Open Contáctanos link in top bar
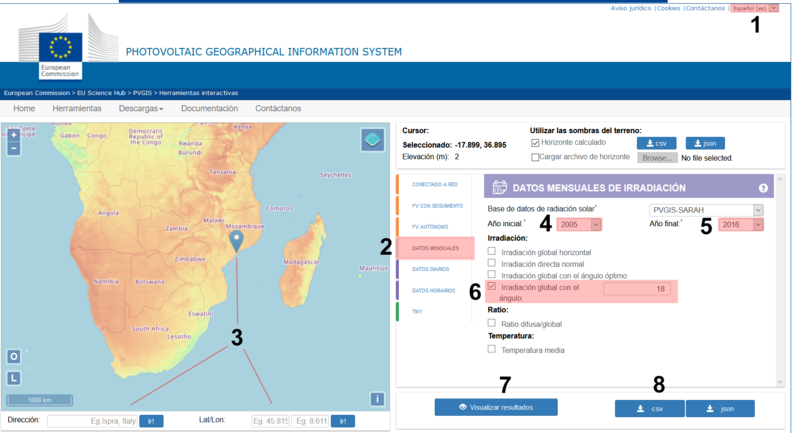Screen dimensions: 800x433 click(x=705, y=8)
